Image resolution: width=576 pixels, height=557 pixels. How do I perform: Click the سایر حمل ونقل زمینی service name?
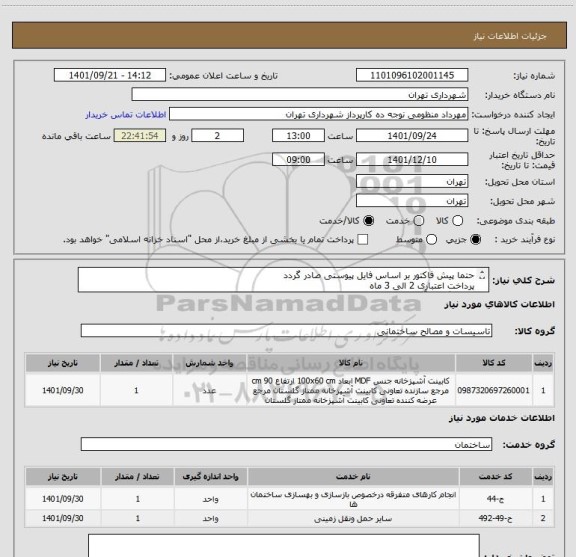point(353,519)
